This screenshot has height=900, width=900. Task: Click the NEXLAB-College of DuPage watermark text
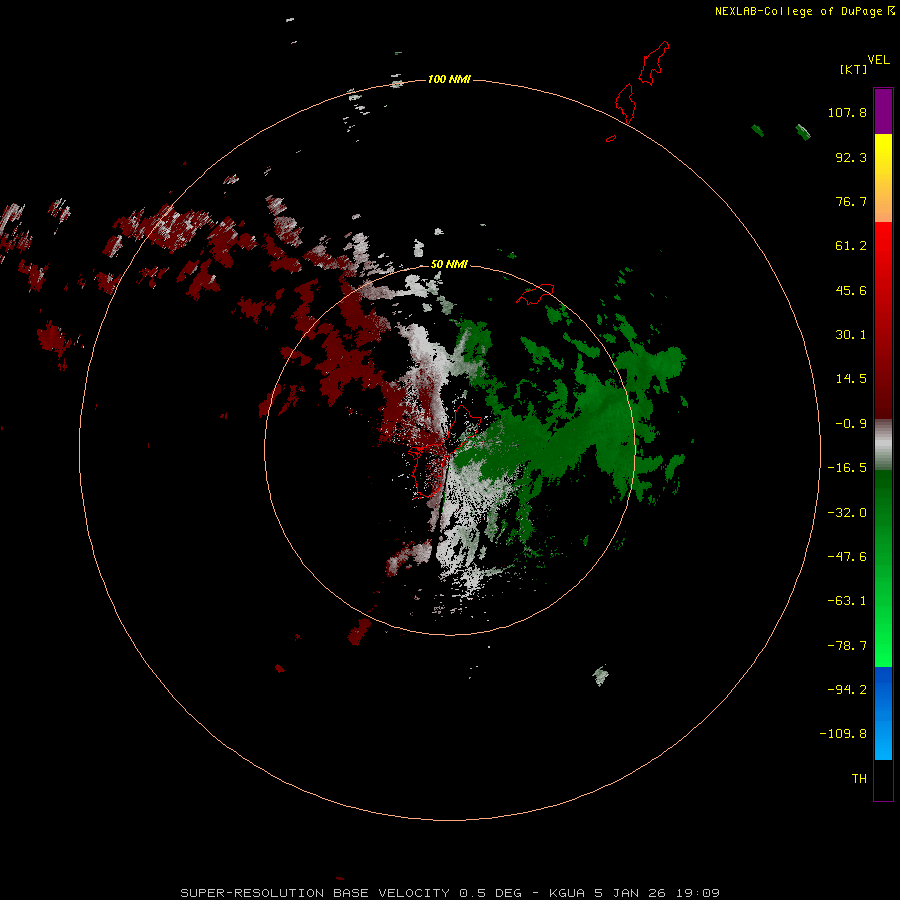pos(804,11)
